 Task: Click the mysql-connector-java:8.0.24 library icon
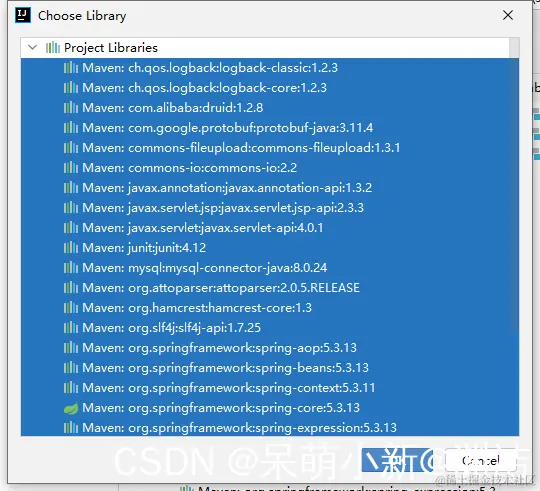tap(71, 268)
